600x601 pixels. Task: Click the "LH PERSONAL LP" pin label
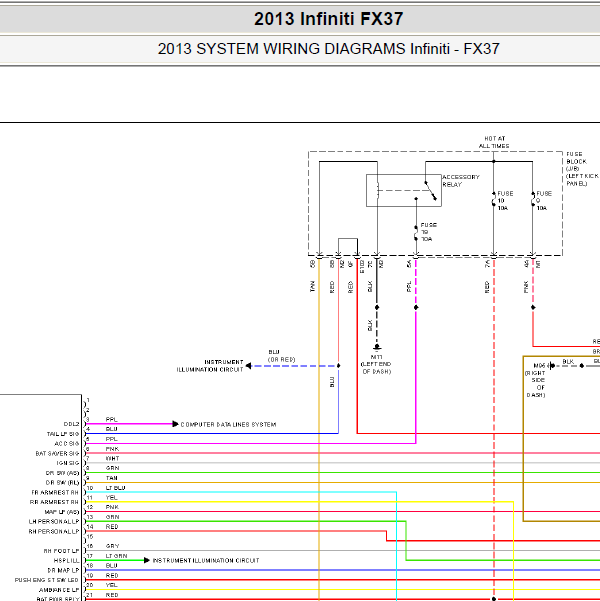click(54, 522)
